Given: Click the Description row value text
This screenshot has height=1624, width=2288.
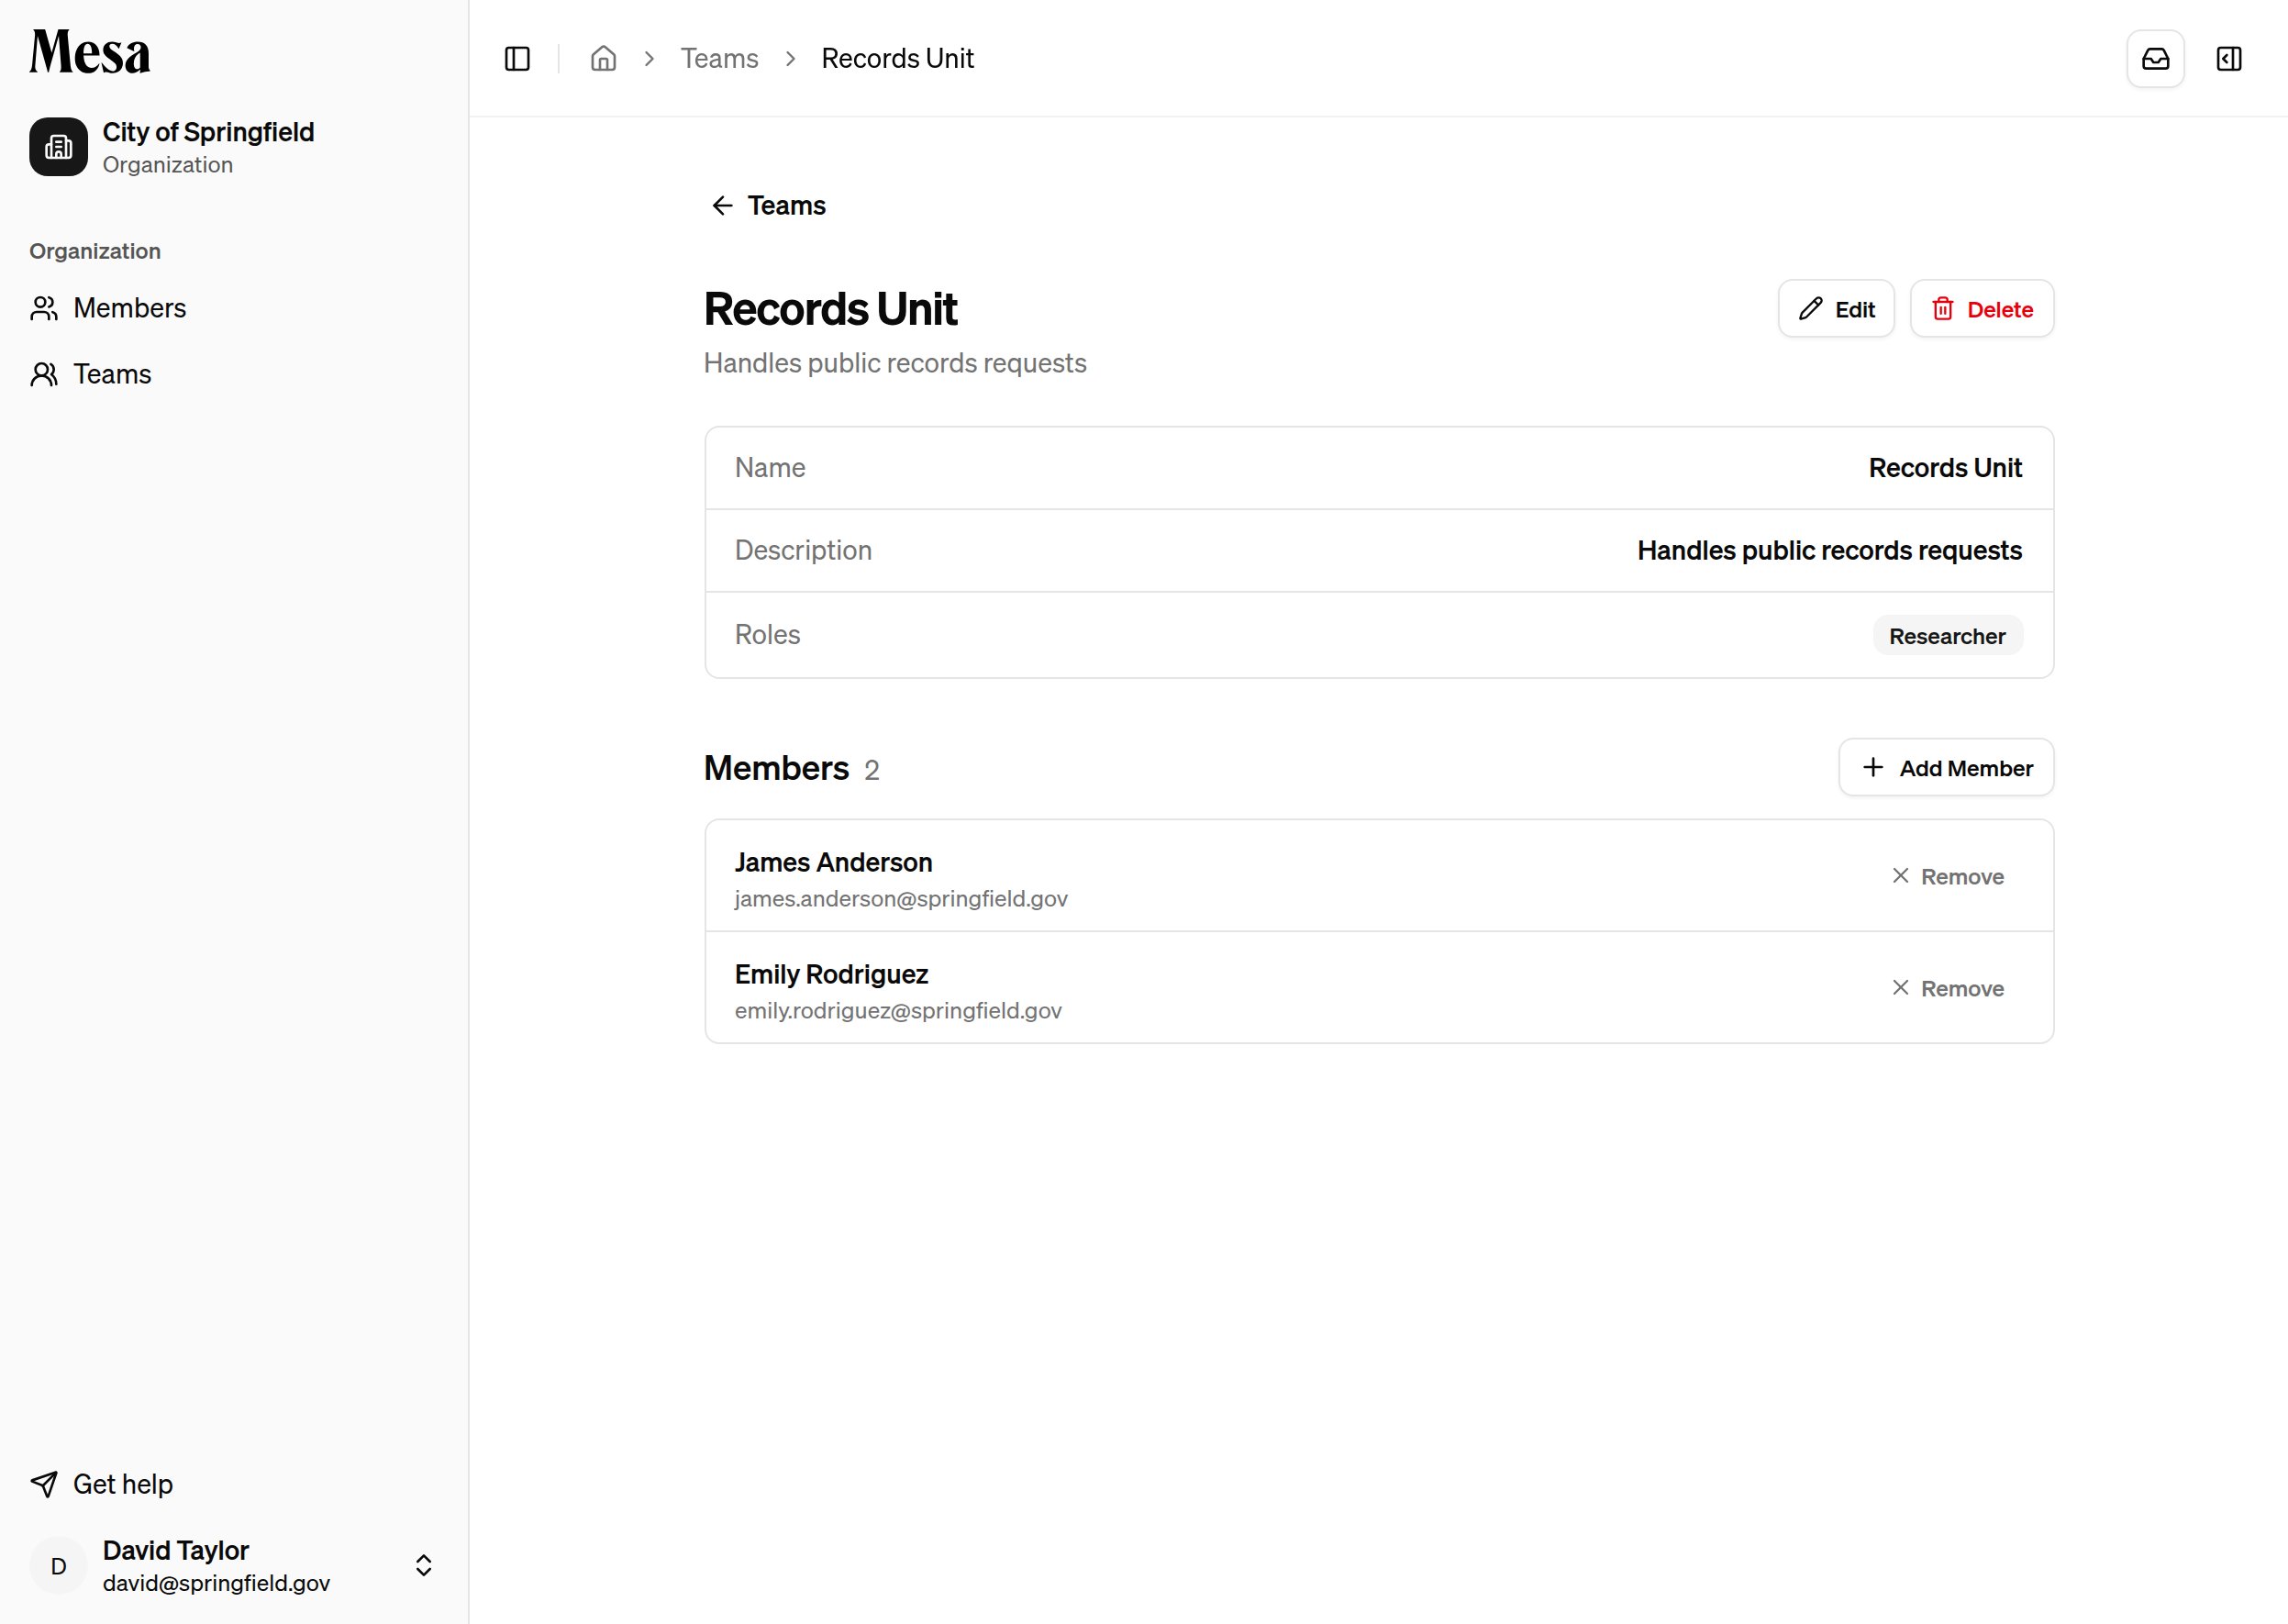Looking at the screenshot, I should [x=1829, y=551].
